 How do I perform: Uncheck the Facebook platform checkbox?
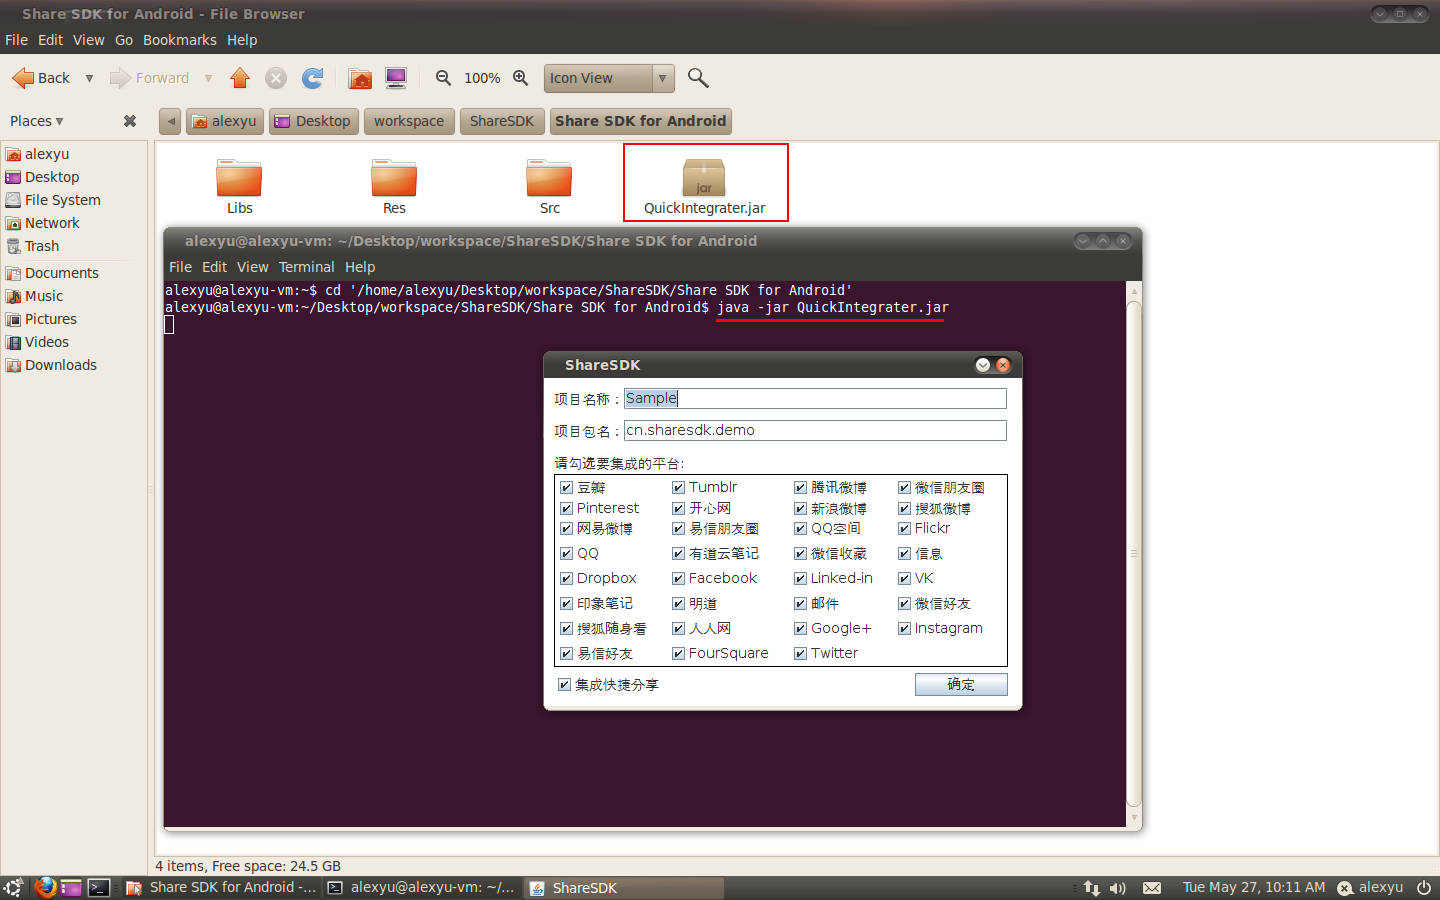coord(679,578)
